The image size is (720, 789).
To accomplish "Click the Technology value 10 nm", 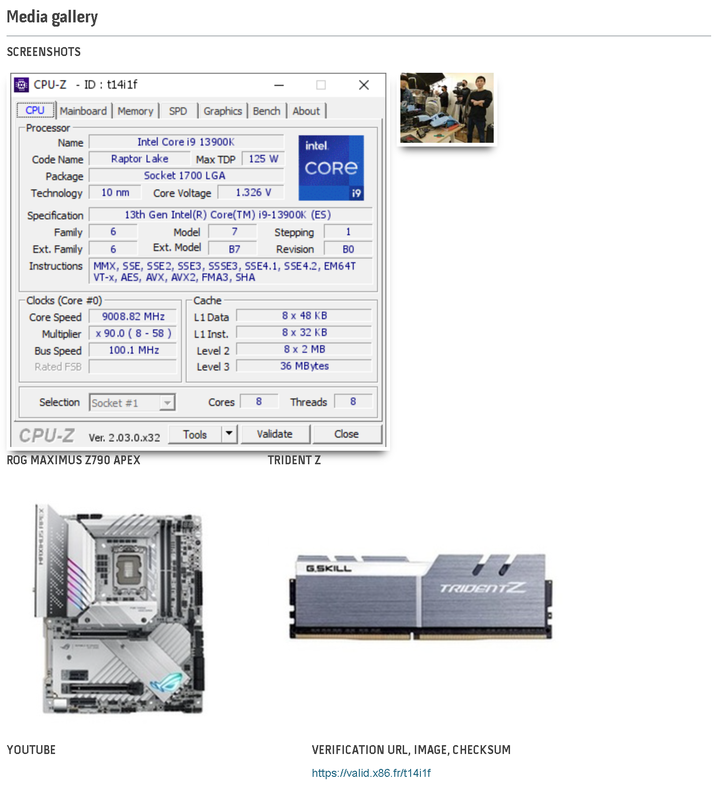I will [115, 192].
